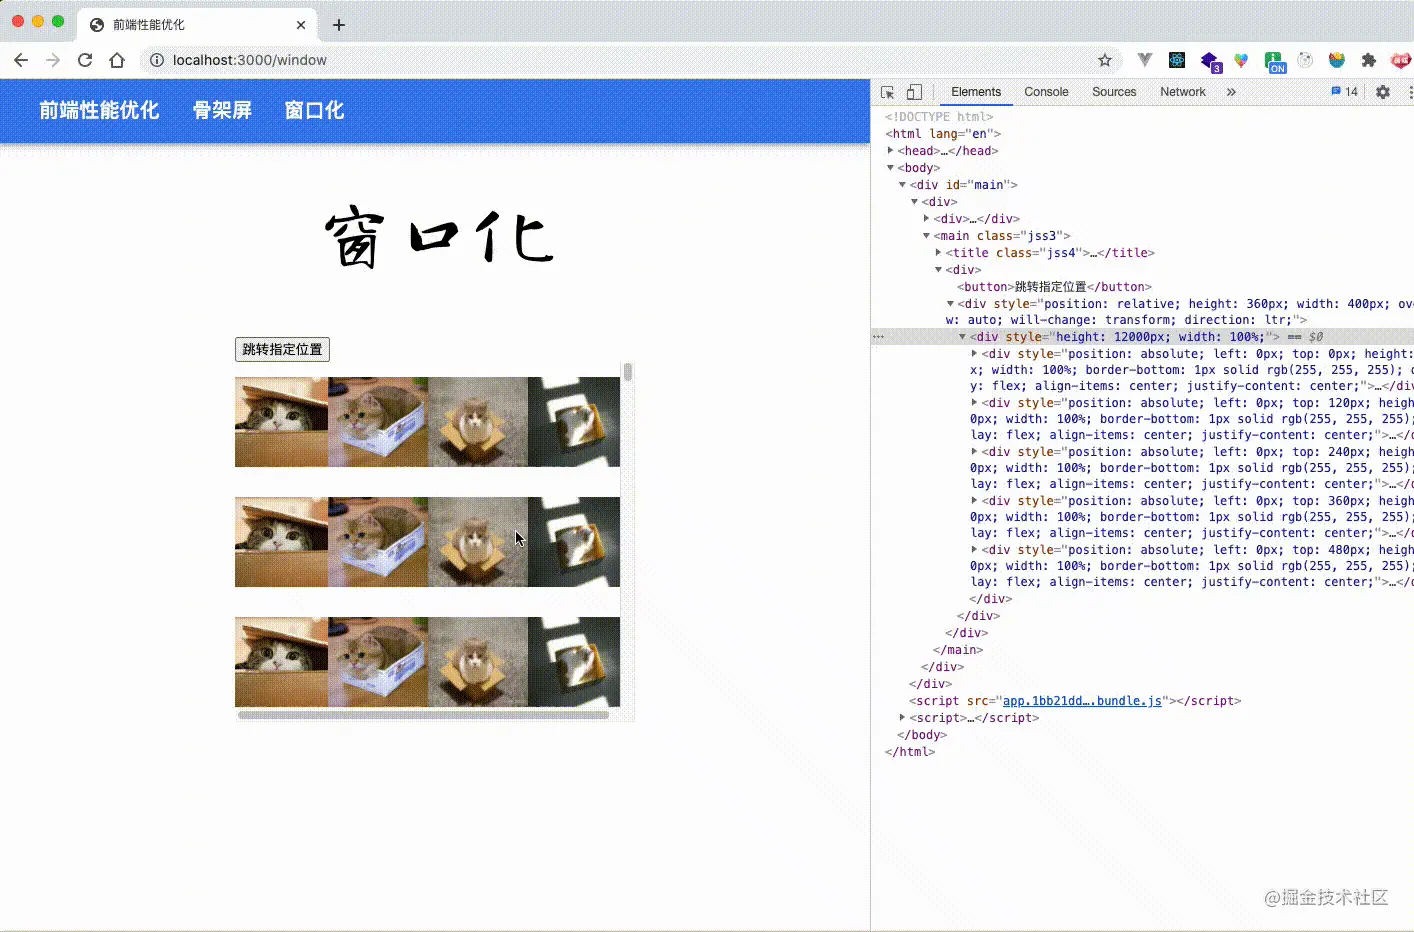This screenshot has width=1414, height=932.
Task: Click the second cat image in third row
Action: coord(378,662)
